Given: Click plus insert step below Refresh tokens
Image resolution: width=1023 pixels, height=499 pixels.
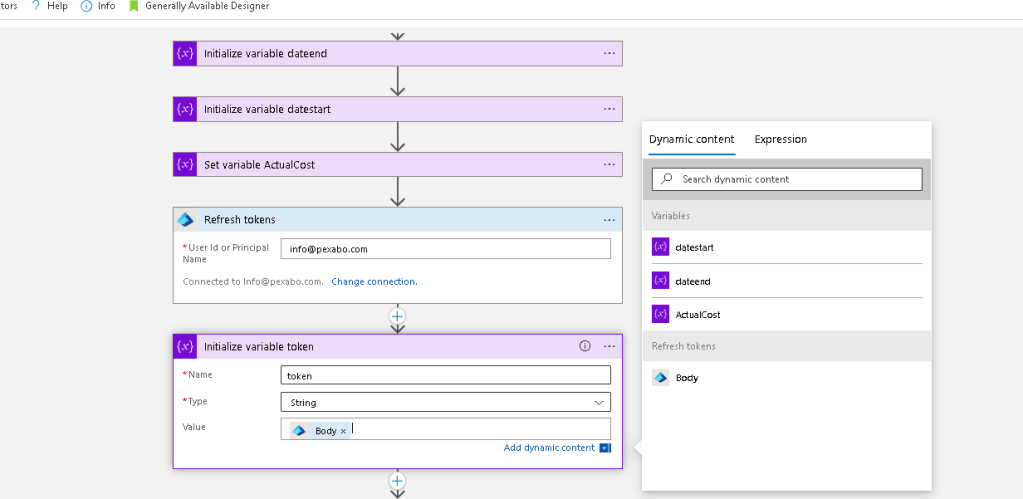Looking at the screenshot, I should click(x=397, y=316).
